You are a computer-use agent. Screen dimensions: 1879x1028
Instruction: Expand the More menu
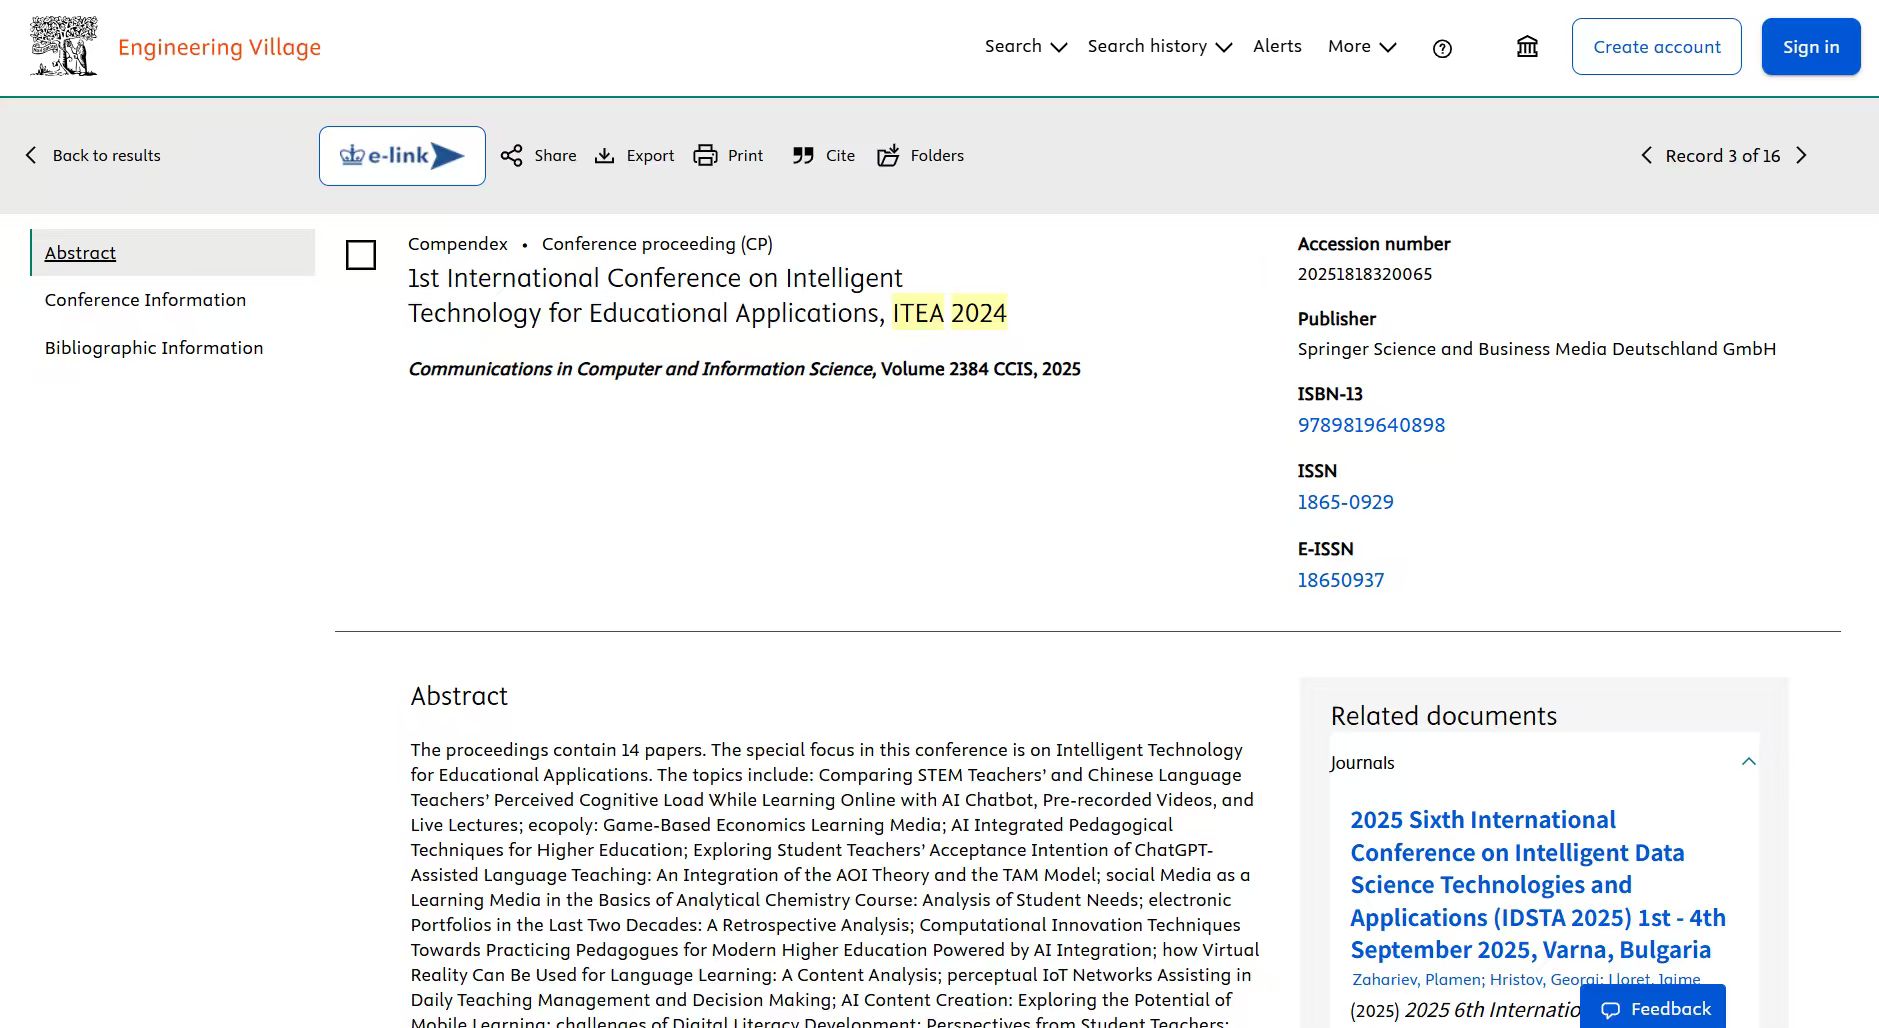pyautogui.click(x=1361, y=47)
